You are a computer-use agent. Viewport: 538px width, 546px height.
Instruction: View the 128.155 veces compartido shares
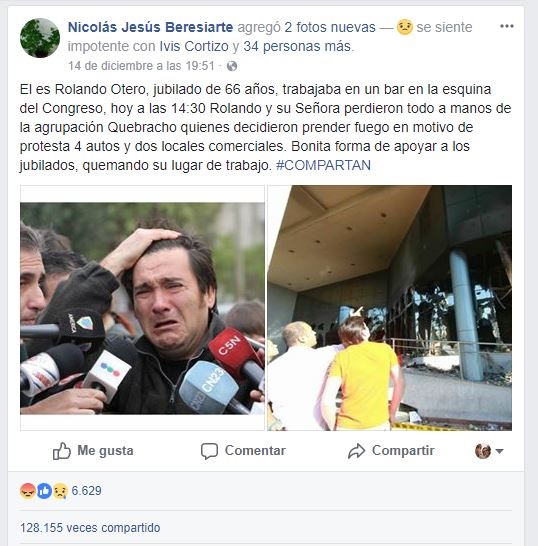pyautogui.click(x=90, y=528)
